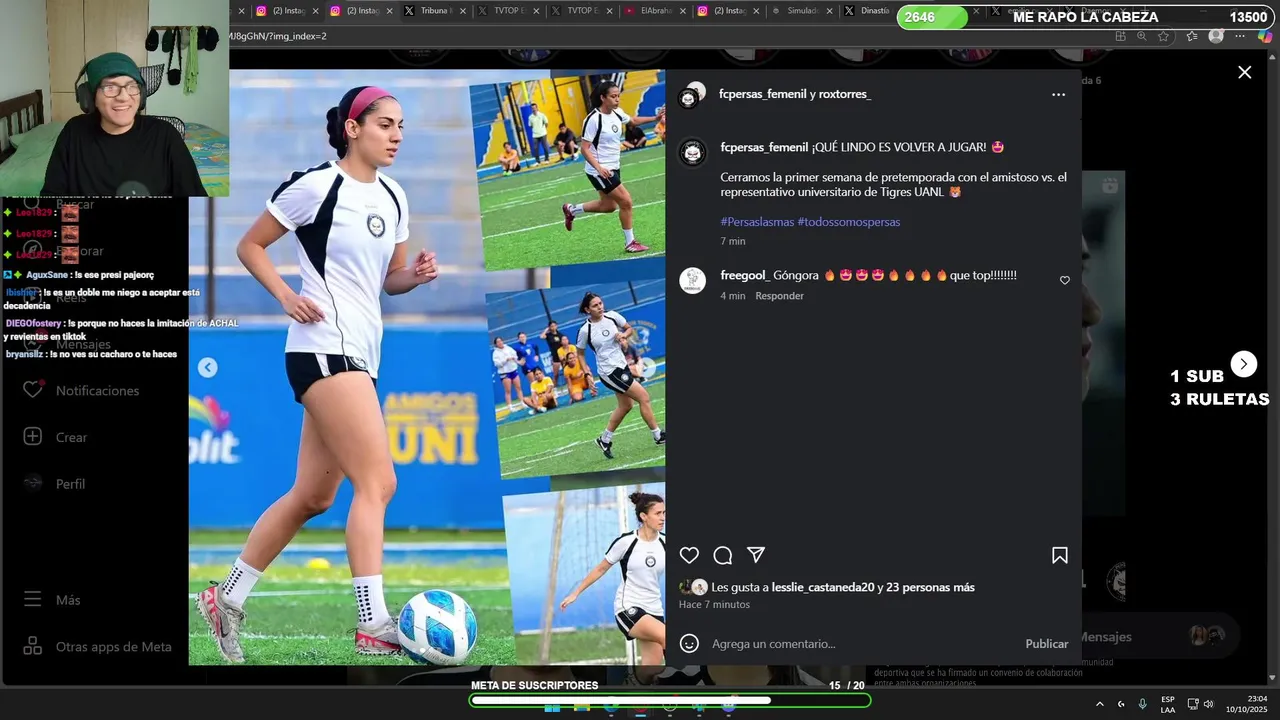The width and height of the screenshot is (1280, 720).
Task: Open the #Persaslasmas hashtag
Action: [x=757, y=222]
